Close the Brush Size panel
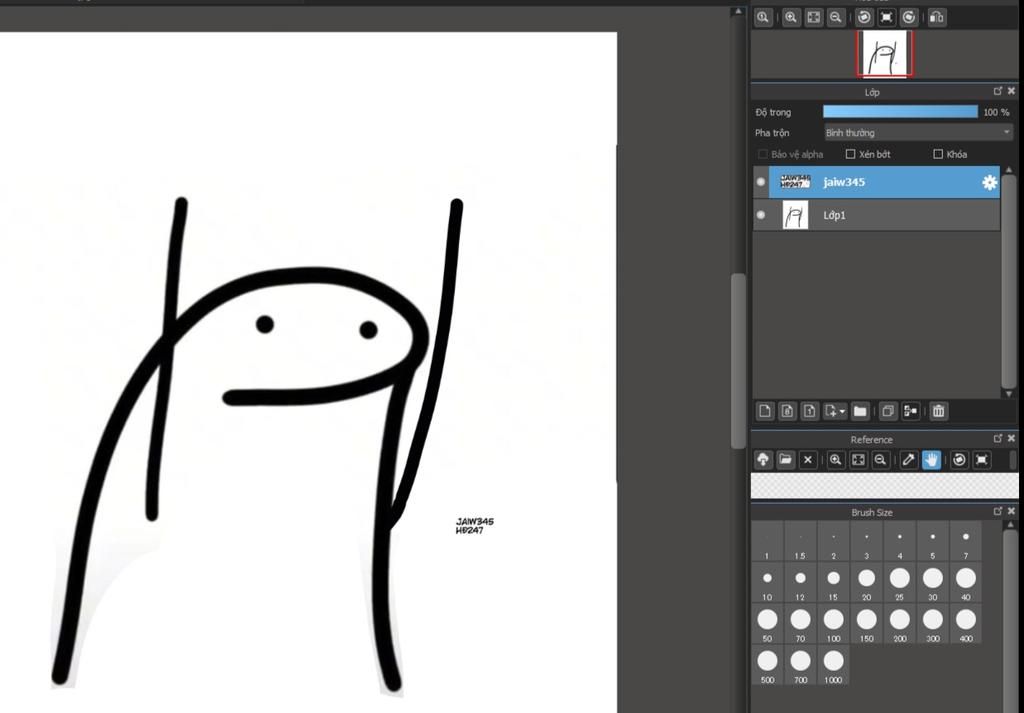The image size is (1024, 713). [x=1012, y=511]
